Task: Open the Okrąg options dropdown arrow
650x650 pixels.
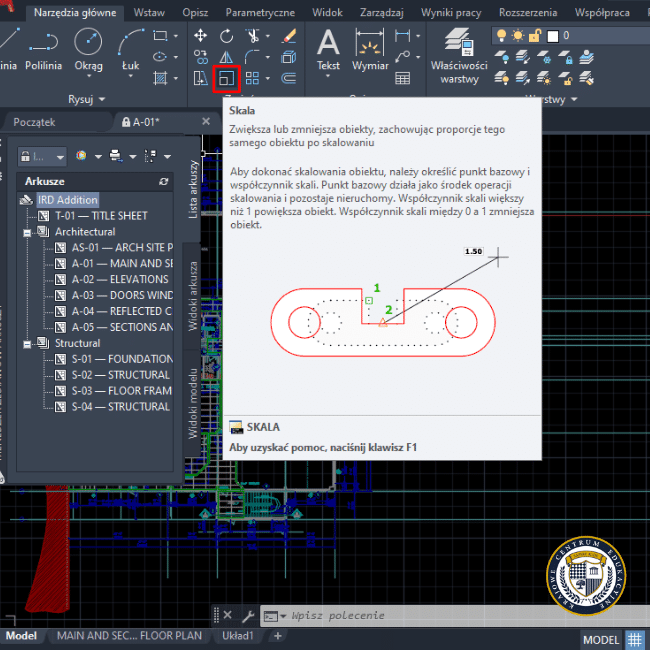Action: 89,76
